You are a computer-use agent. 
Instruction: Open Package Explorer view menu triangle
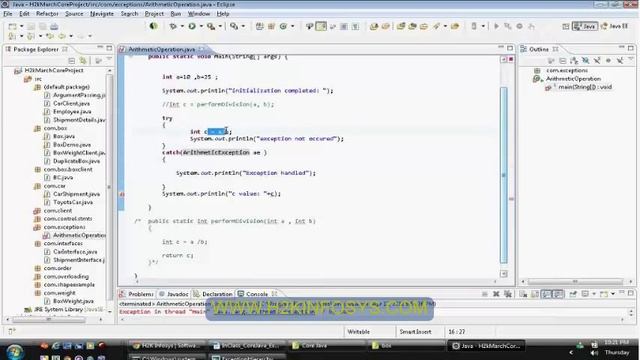[x=109, y=60]
